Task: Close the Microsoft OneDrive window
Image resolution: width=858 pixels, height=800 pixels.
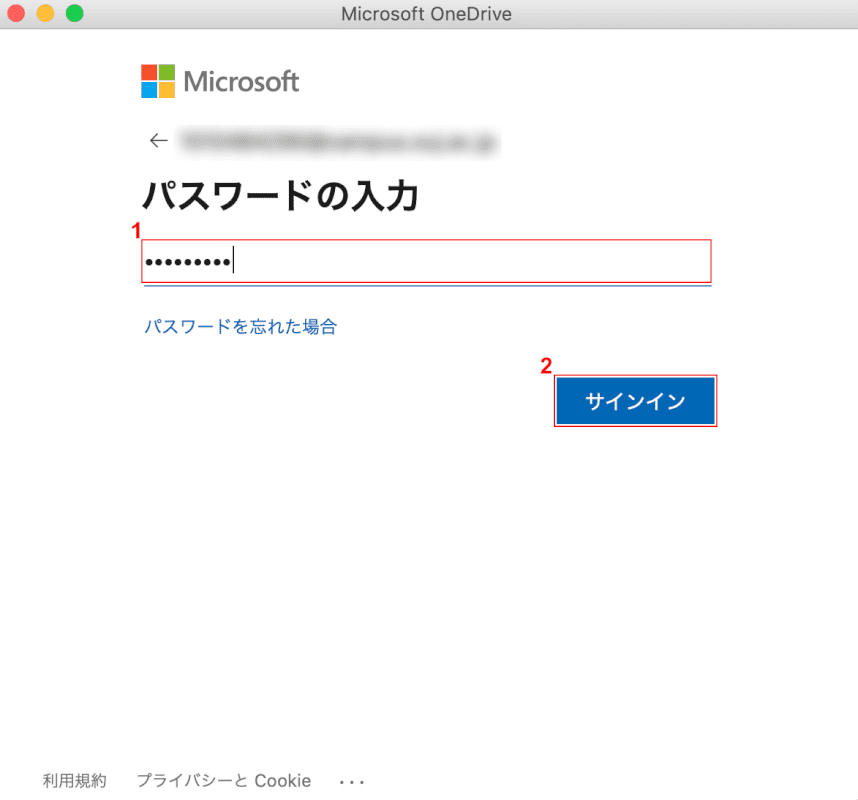Action: pyautogui.click(x=16, y=13)
